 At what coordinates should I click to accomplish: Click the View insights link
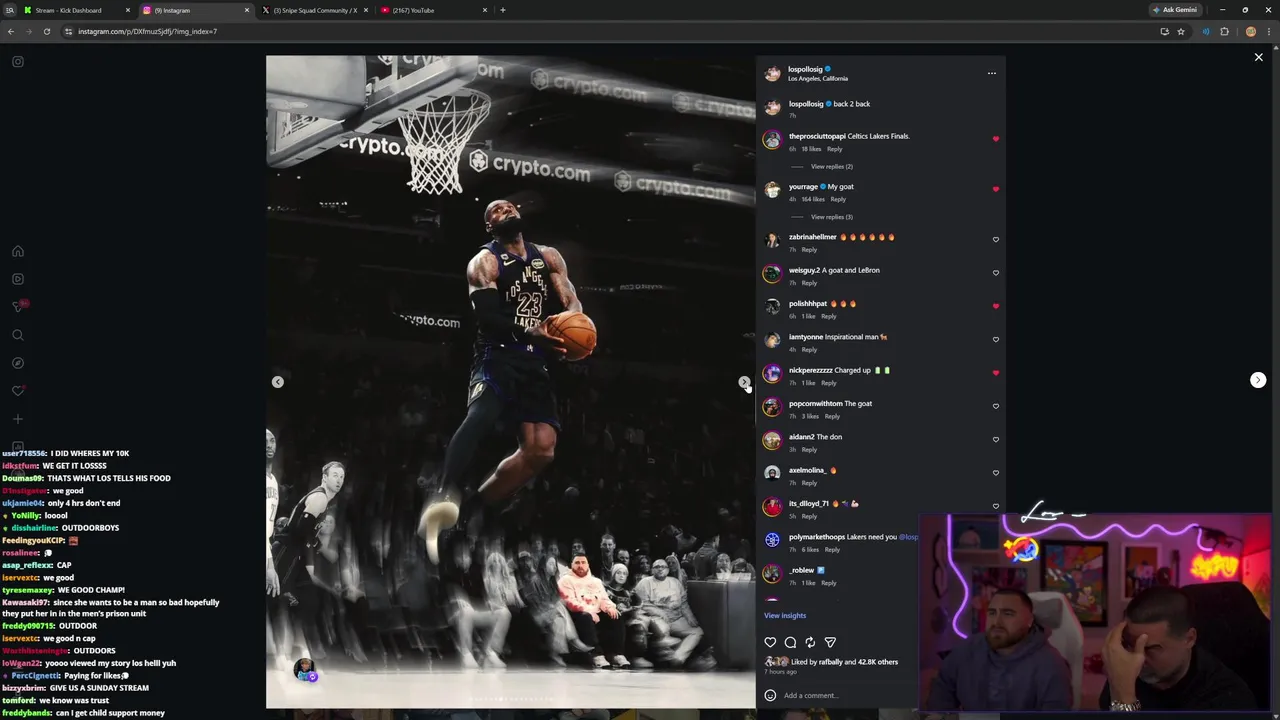pyautogui.click(x=785, y=615)
